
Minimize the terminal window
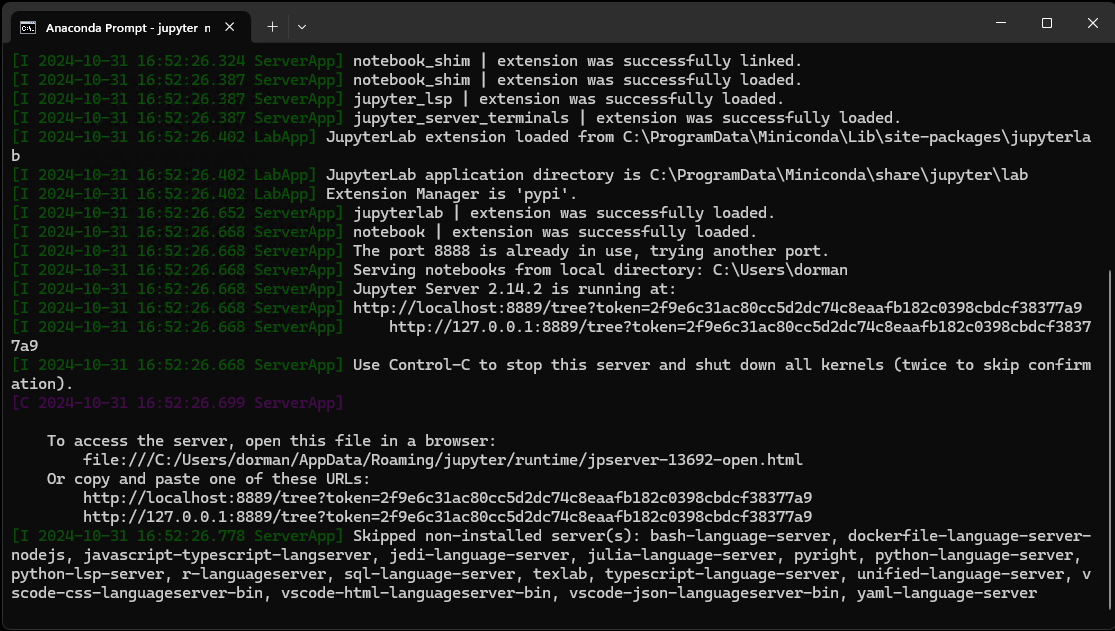(x=999, y=22)
